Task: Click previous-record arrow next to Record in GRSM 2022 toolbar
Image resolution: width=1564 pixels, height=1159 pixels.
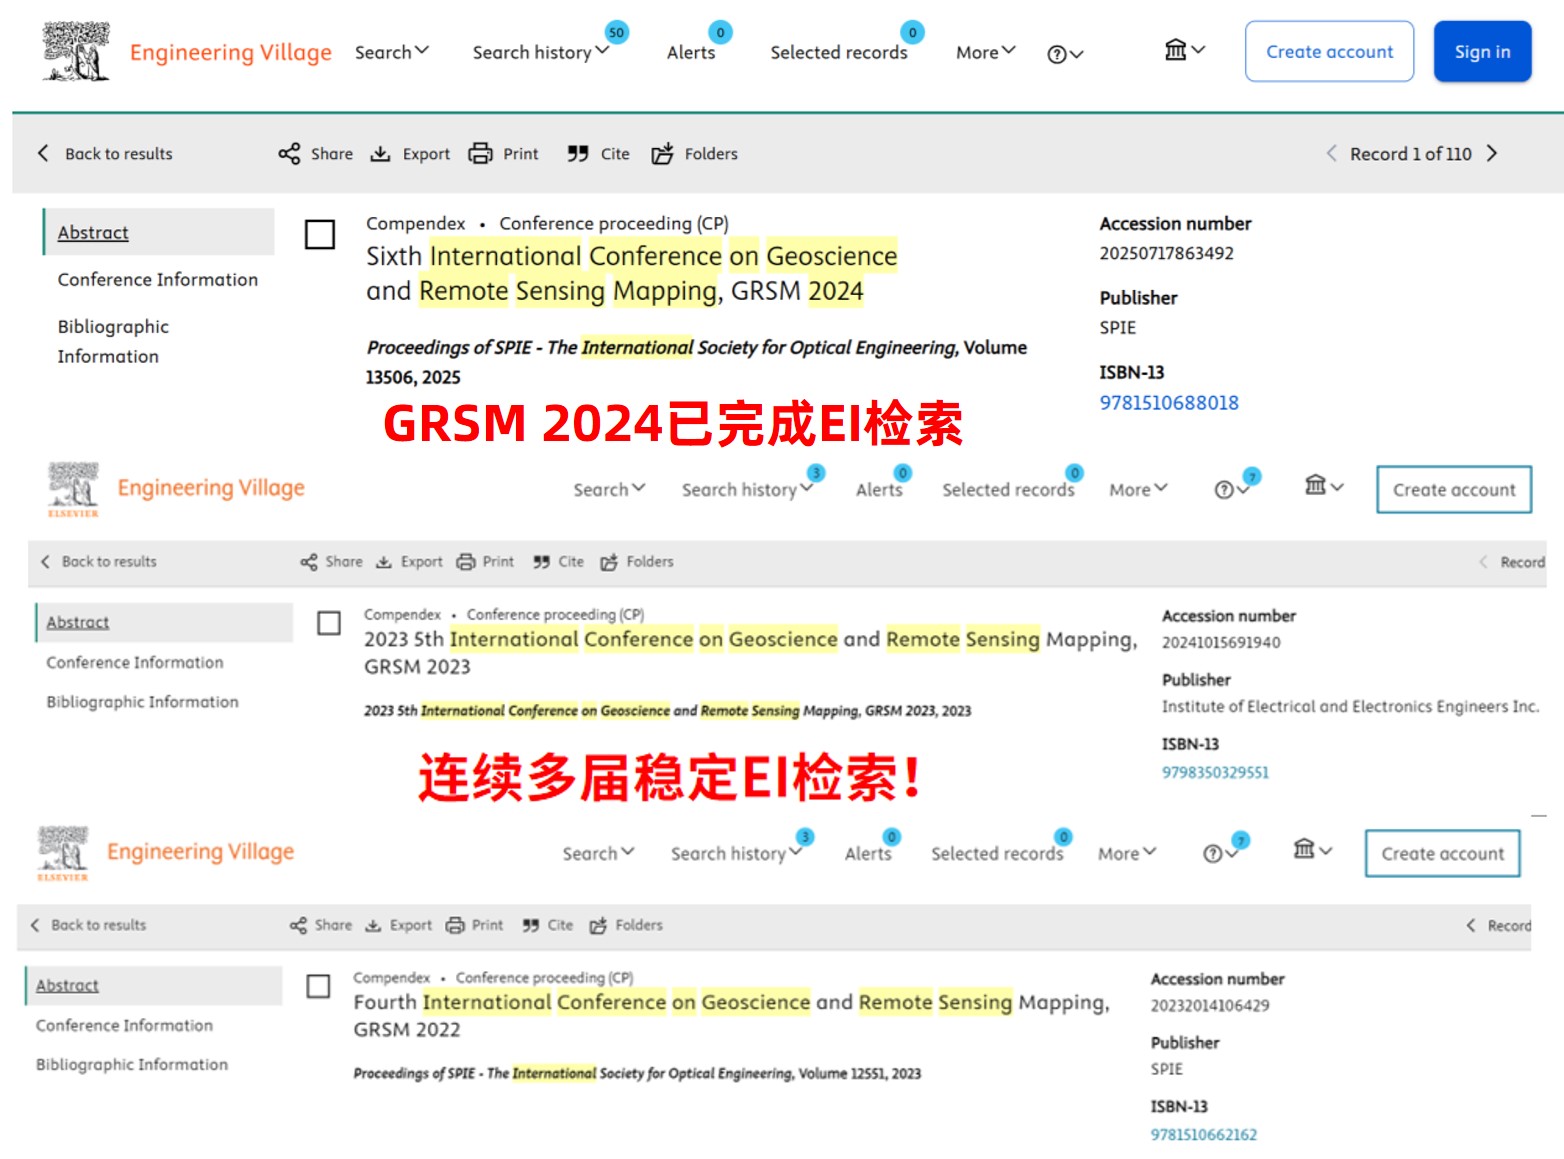Action: pos(1471,926)
